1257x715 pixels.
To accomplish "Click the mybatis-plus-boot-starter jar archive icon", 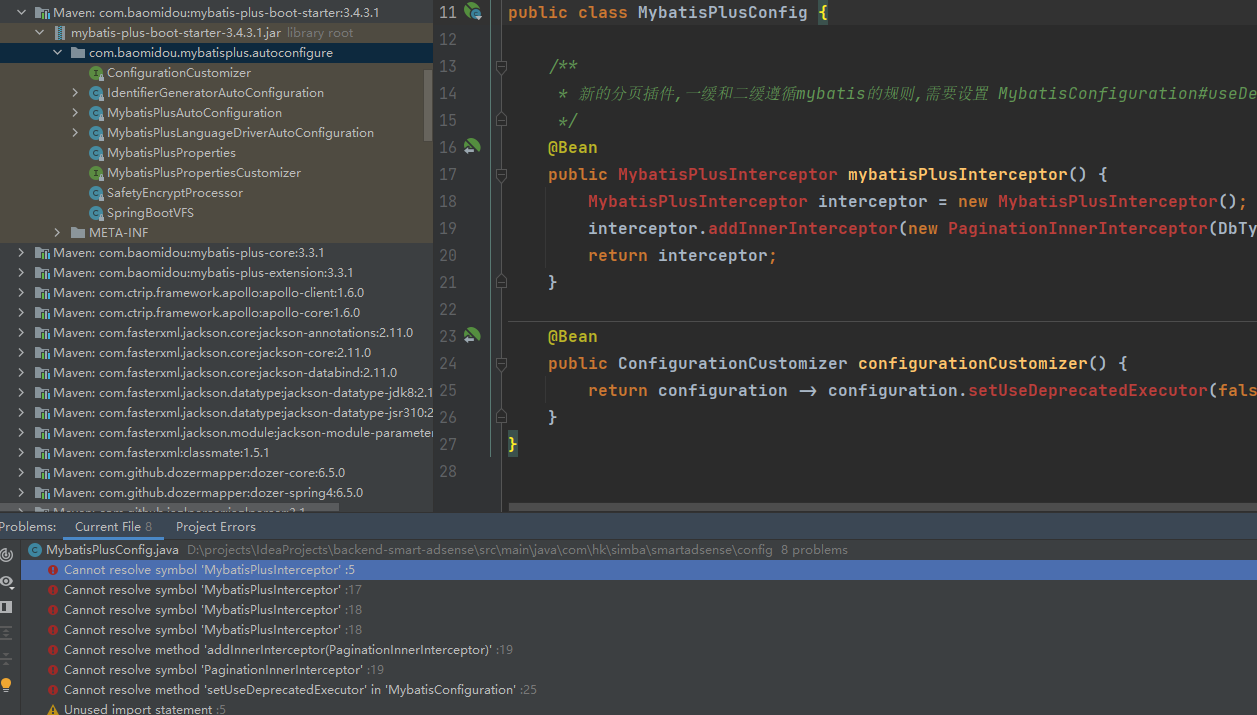I will 60,33.
